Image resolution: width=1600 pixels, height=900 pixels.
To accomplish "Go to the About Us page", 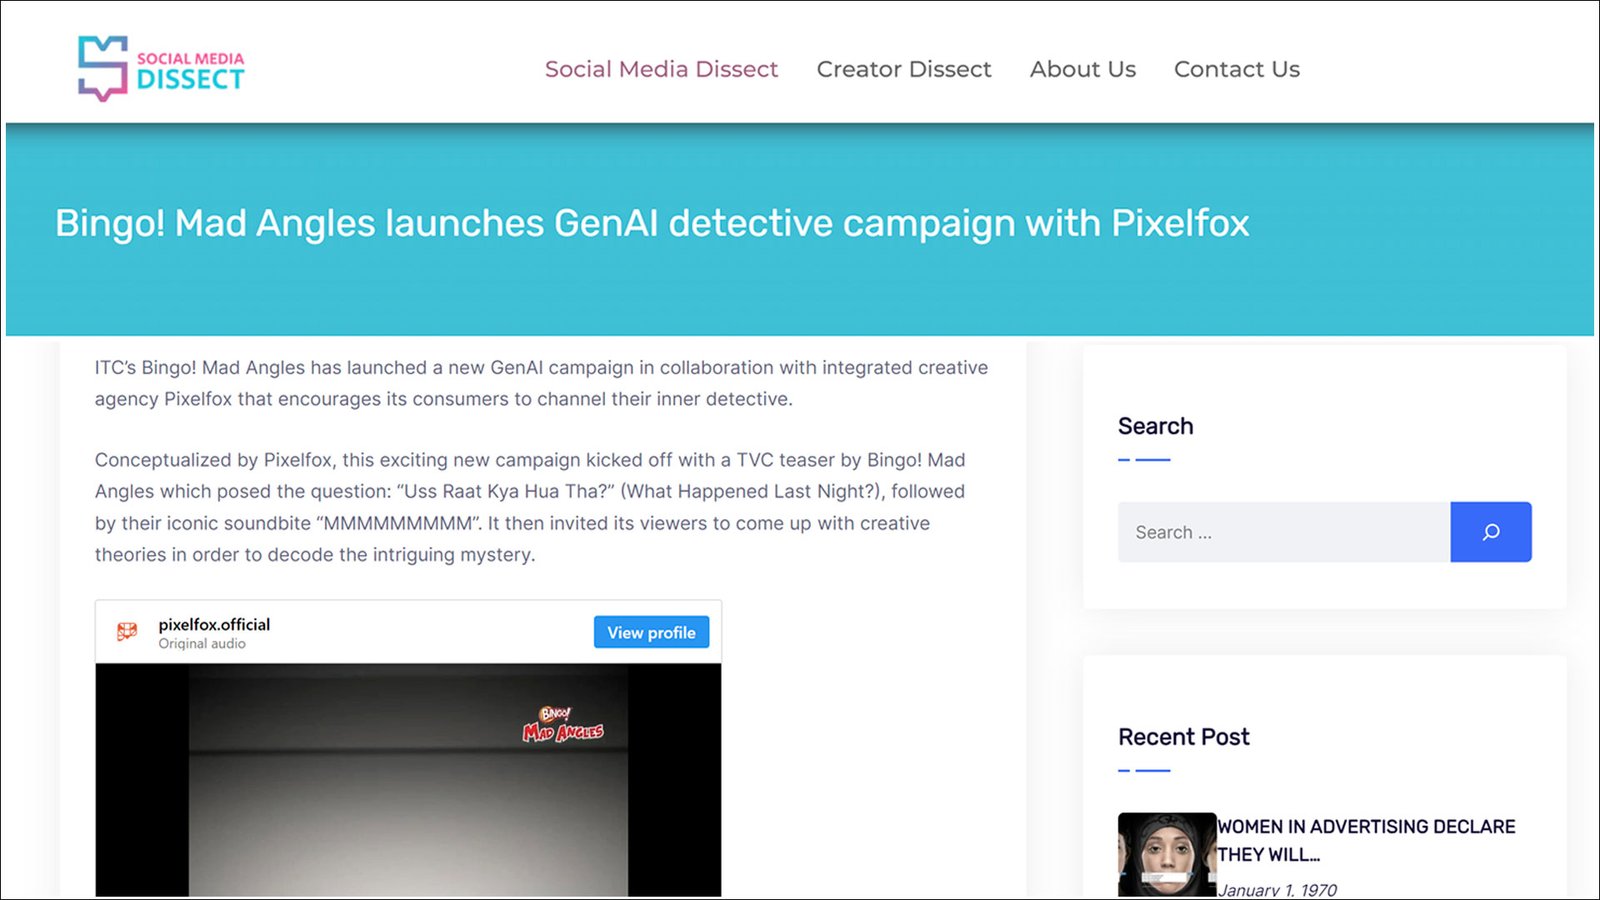I will tap(1083, 69).
